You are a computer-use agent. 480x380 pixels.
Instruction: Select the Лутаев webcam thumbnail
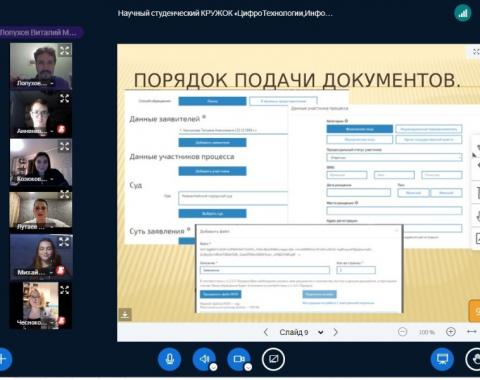[x=41, y=210]
